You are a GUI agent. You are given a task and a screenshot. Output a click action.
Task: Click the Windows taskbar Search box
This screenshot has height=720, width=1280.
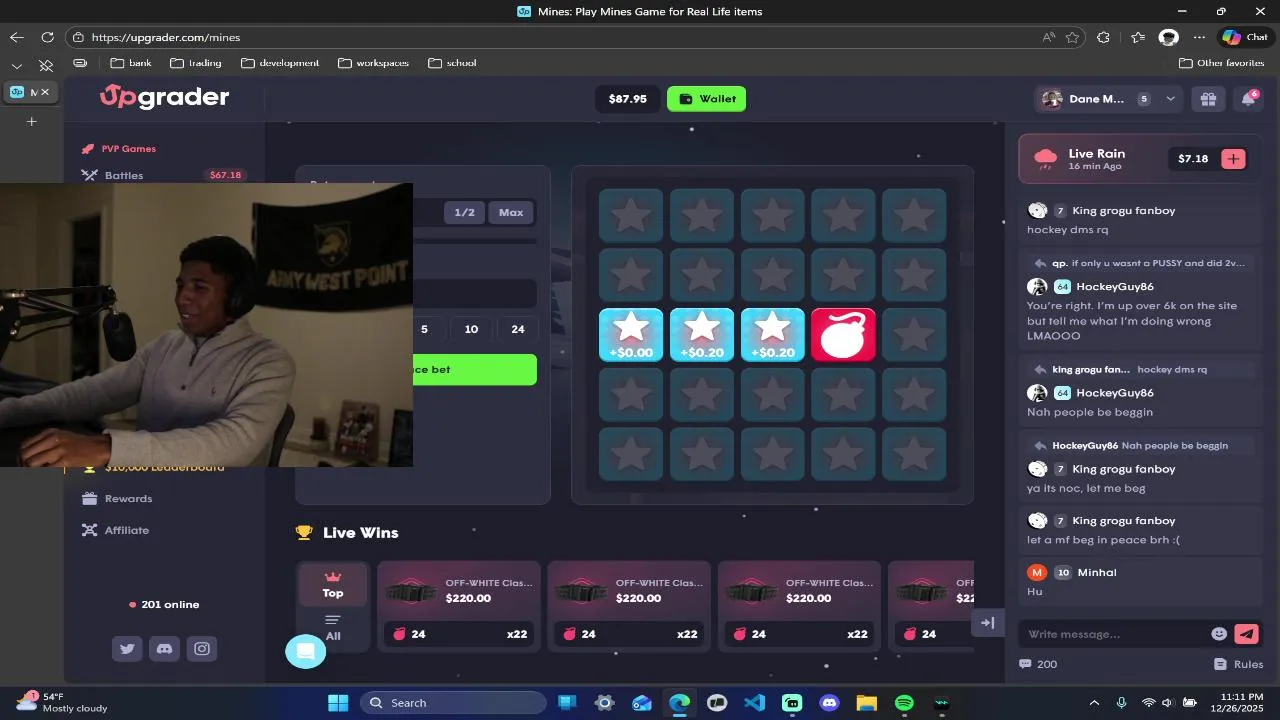point(453,703)
